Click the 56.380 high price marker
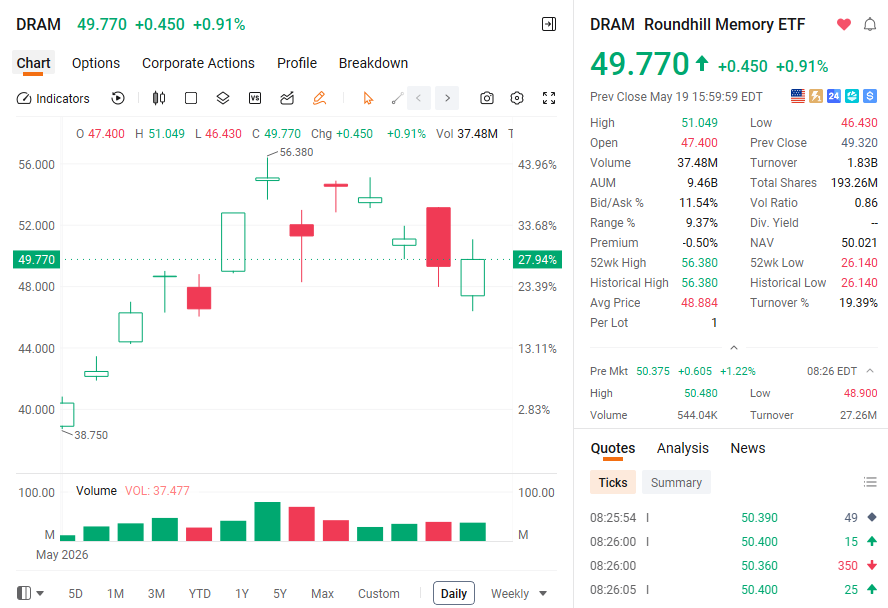This screenshot has height=608, width=888. click(x=296, y=152)
